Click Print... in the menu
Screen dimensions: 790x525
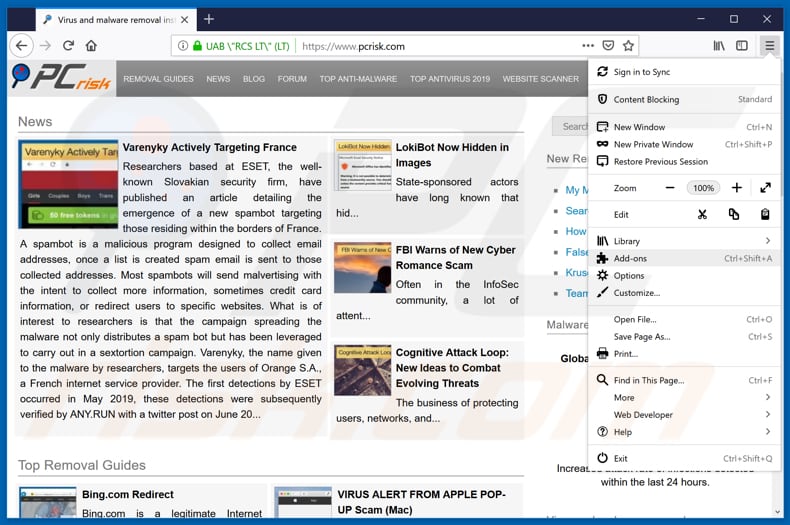[x=684, y=354]
